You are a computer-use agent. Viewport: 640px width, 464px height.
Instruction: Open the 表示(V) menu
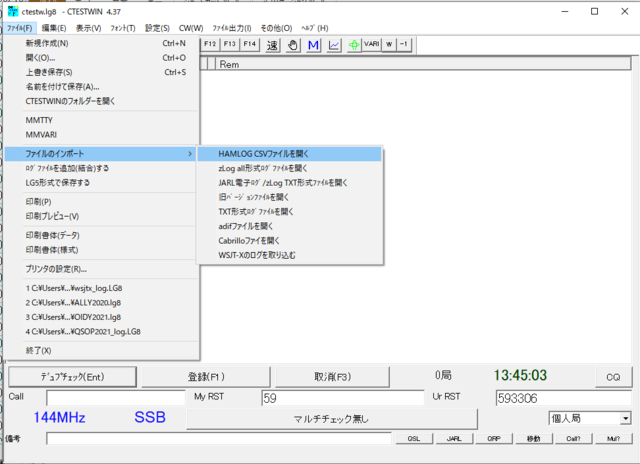coord(89,28)
